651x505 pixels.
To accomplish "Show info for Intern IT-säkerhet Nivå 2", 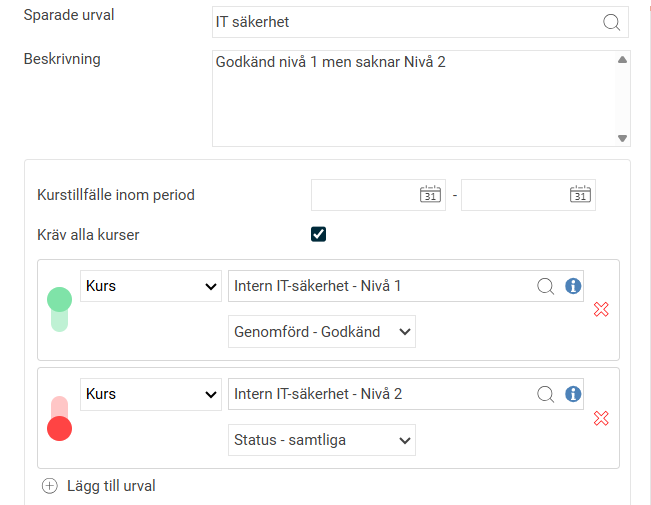I will coord(573,394).
